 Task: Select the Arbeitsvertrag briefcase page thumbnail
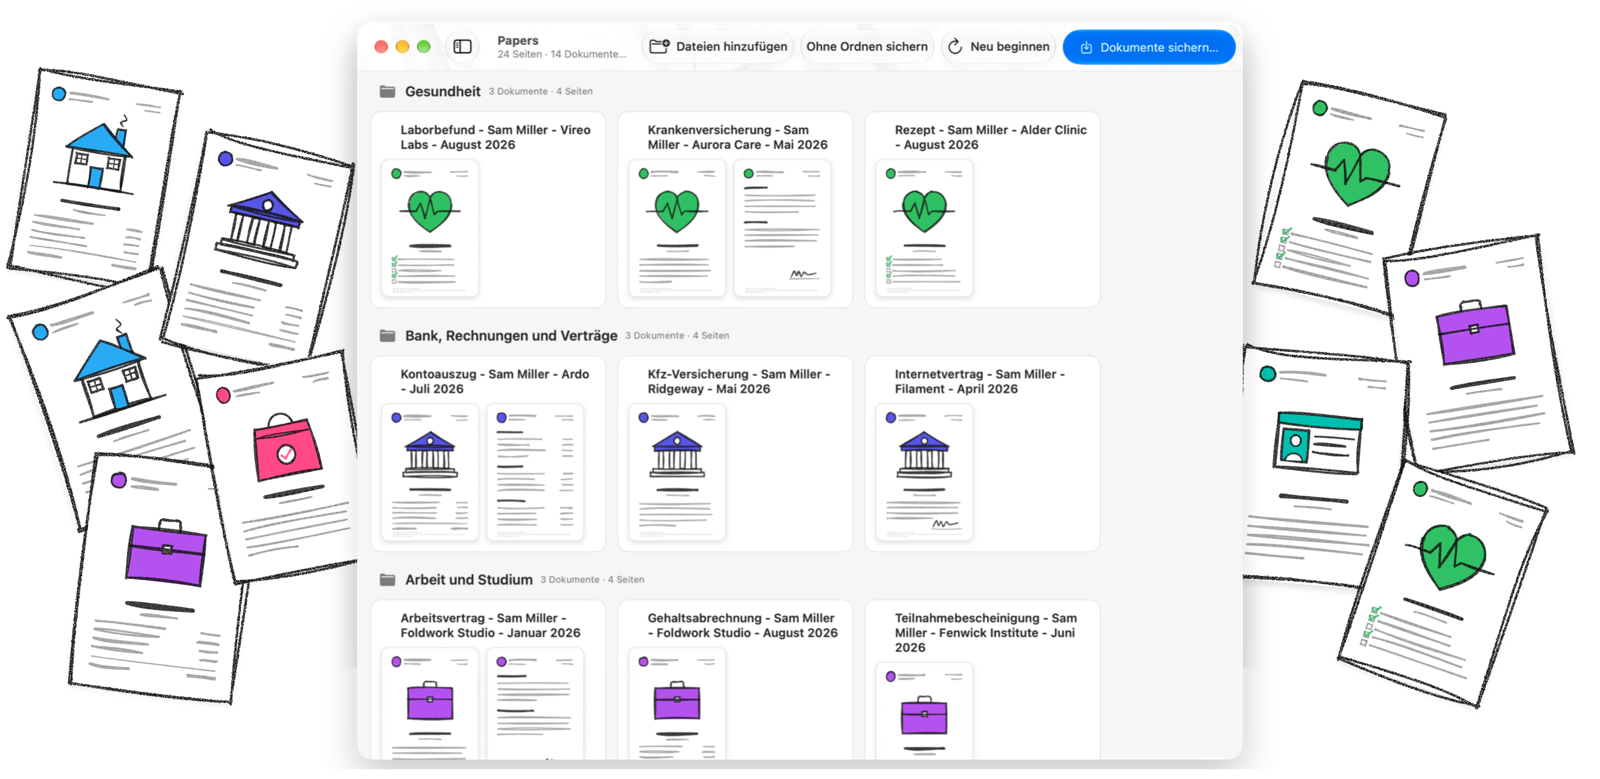pos(430,704)
